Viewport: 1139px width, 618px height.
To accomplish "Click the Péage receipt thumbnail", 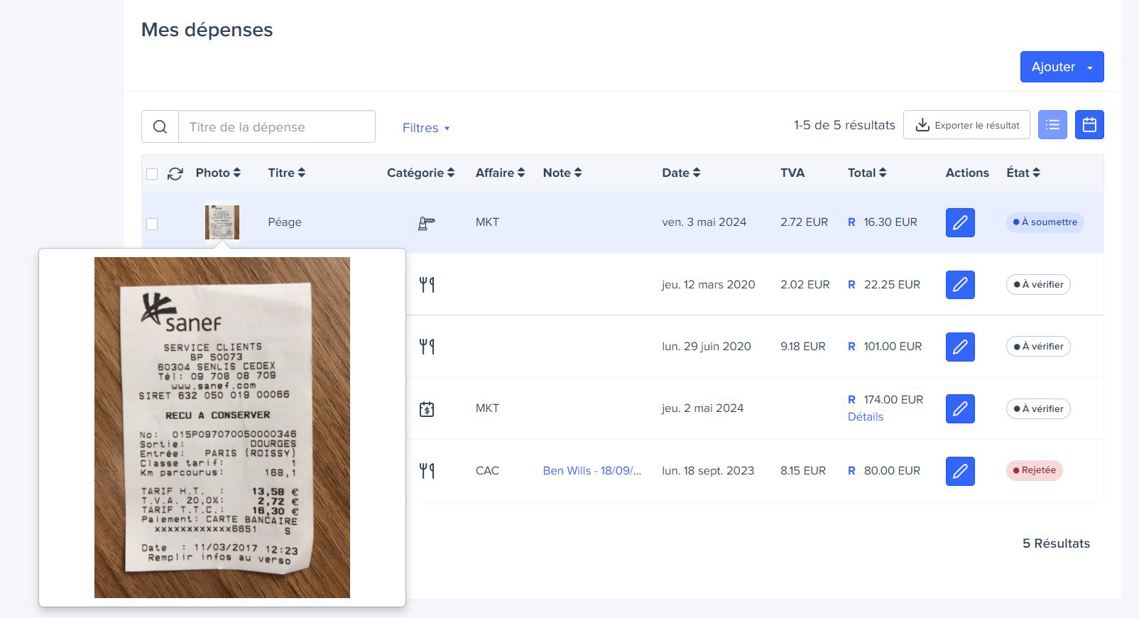I will [222, 222].
